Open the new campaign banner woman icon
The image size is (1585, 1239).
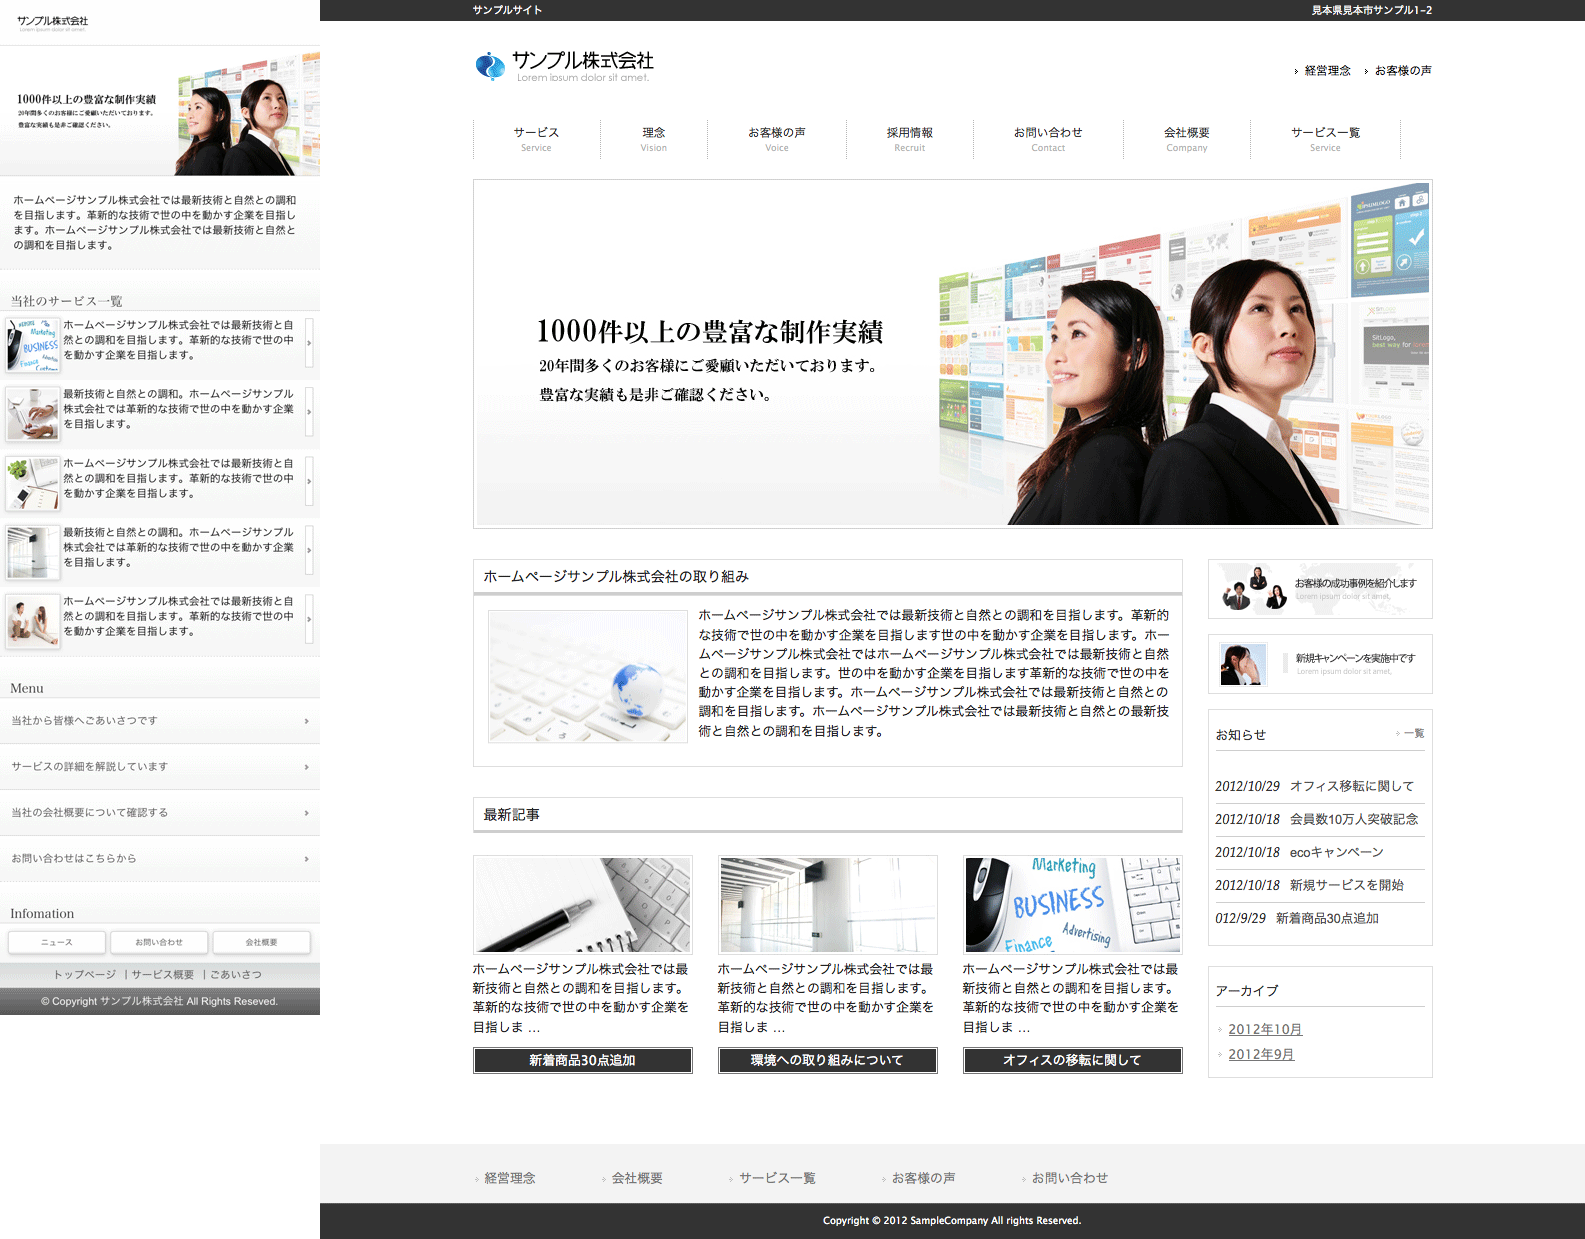tap(1242, 664)
